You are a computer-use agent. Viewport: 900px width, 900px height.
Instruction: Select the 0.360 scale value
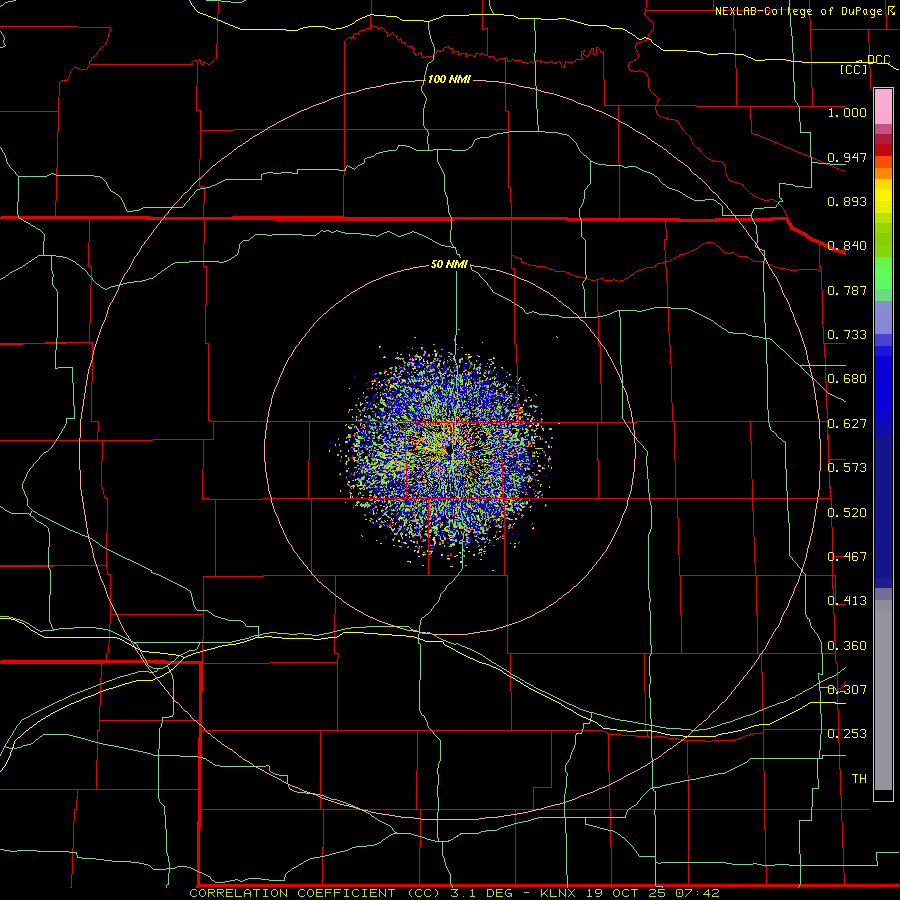click(847, 646)
